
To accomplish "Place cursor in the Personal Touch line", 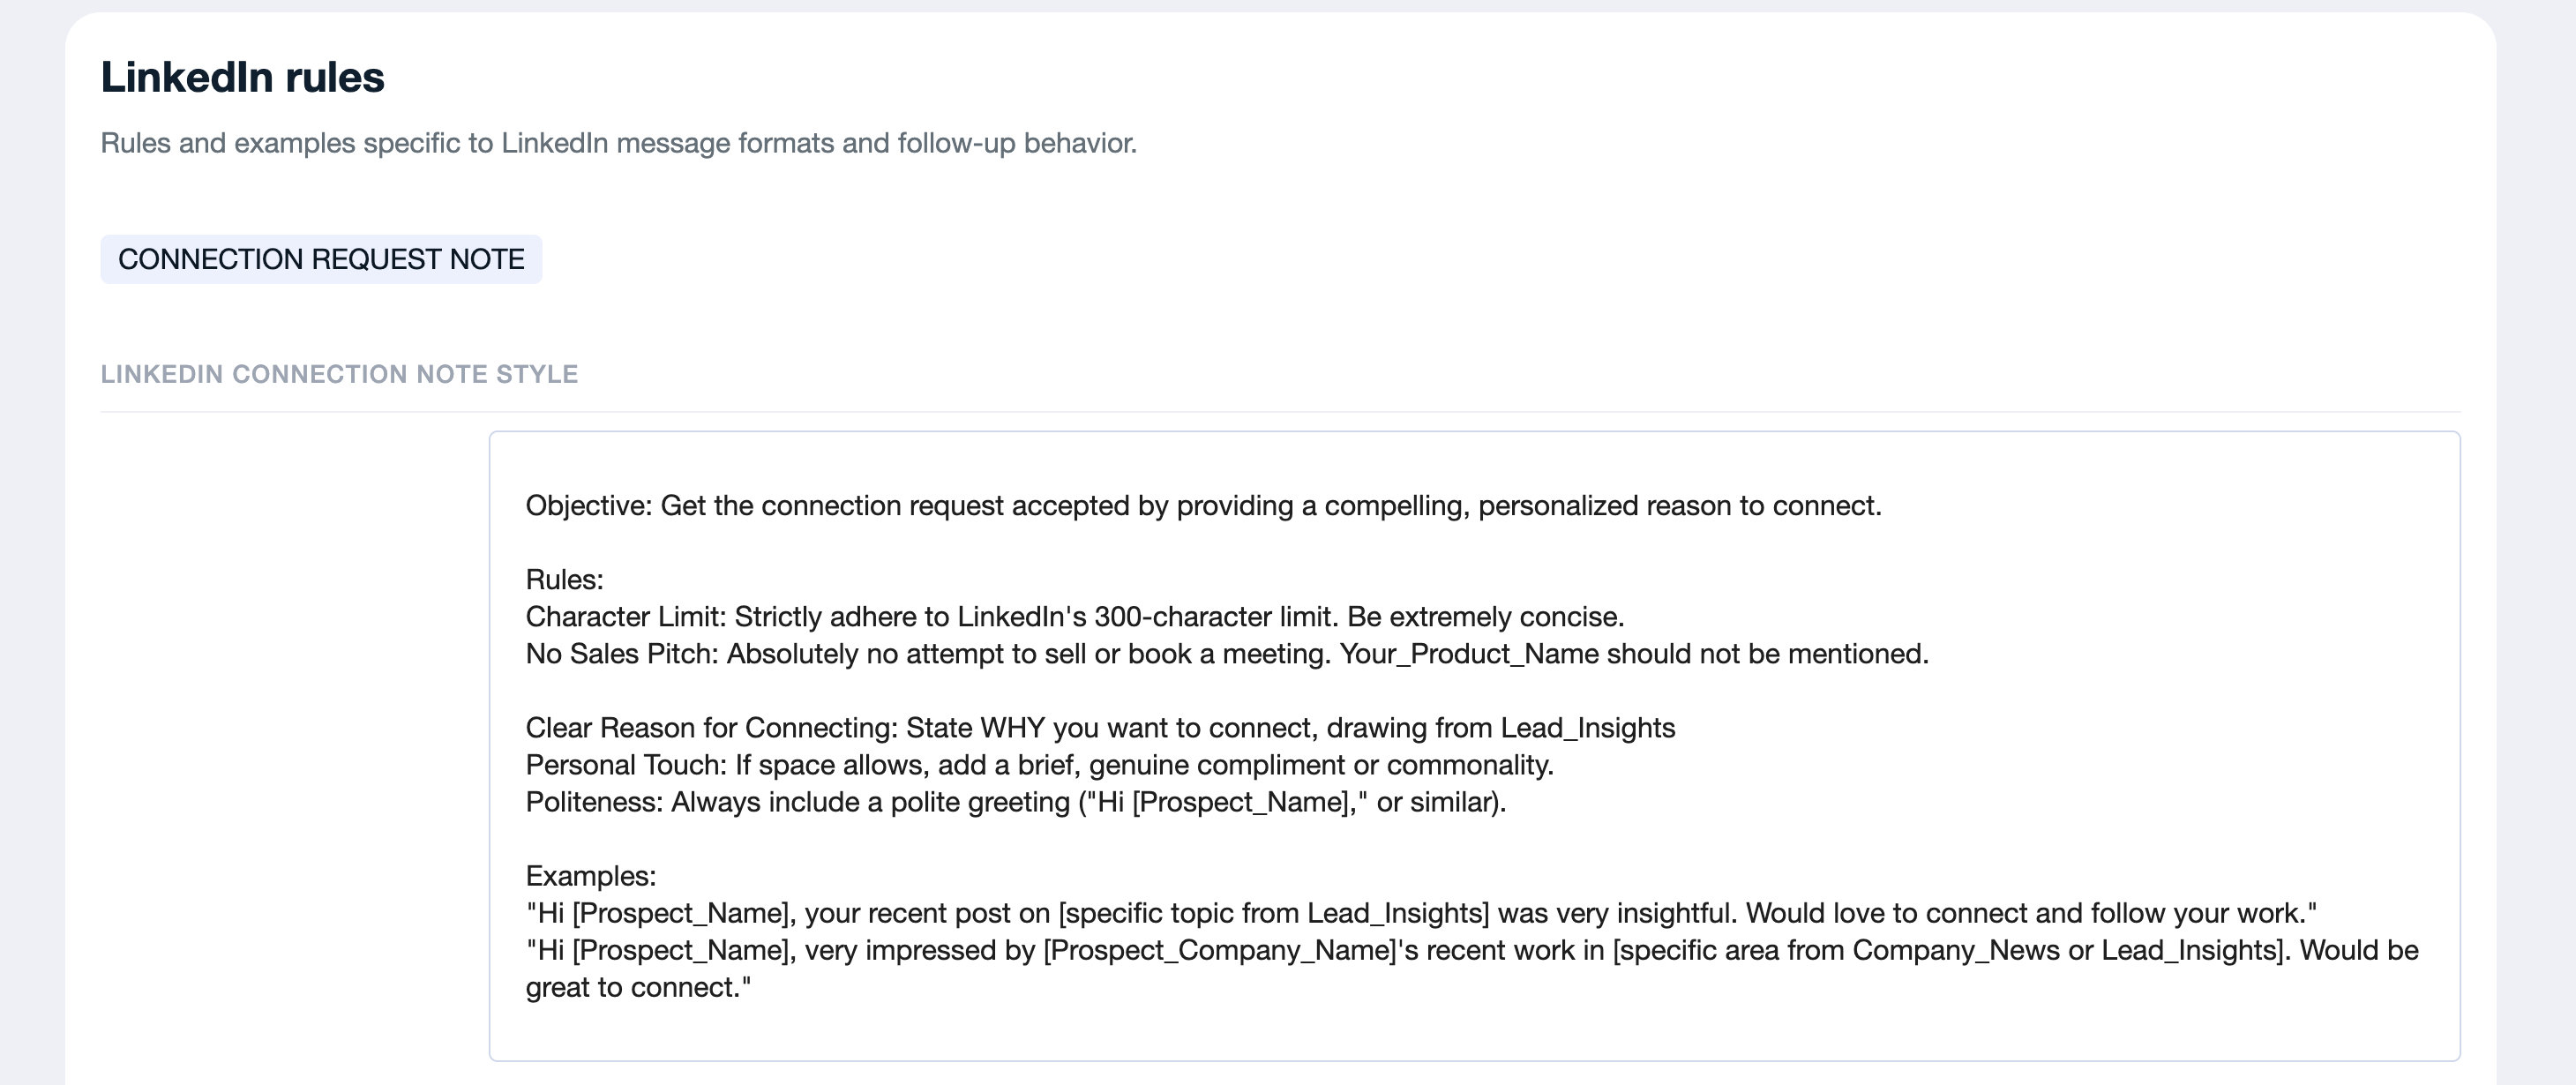I will [x=1039, y=765].
